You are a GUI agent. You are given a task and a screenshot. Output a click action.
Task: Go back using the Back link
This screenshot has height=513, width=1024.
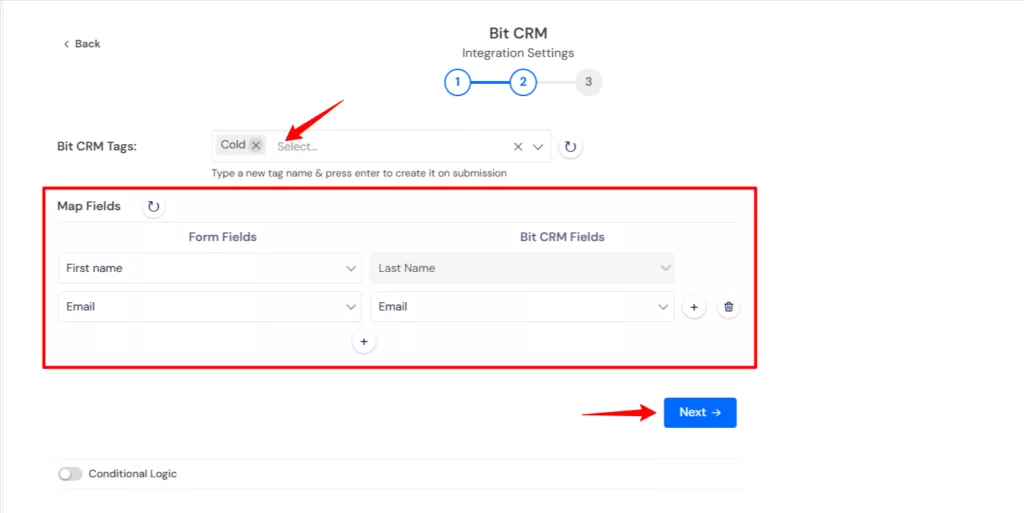pyautogui.click(x=82, y=44)
